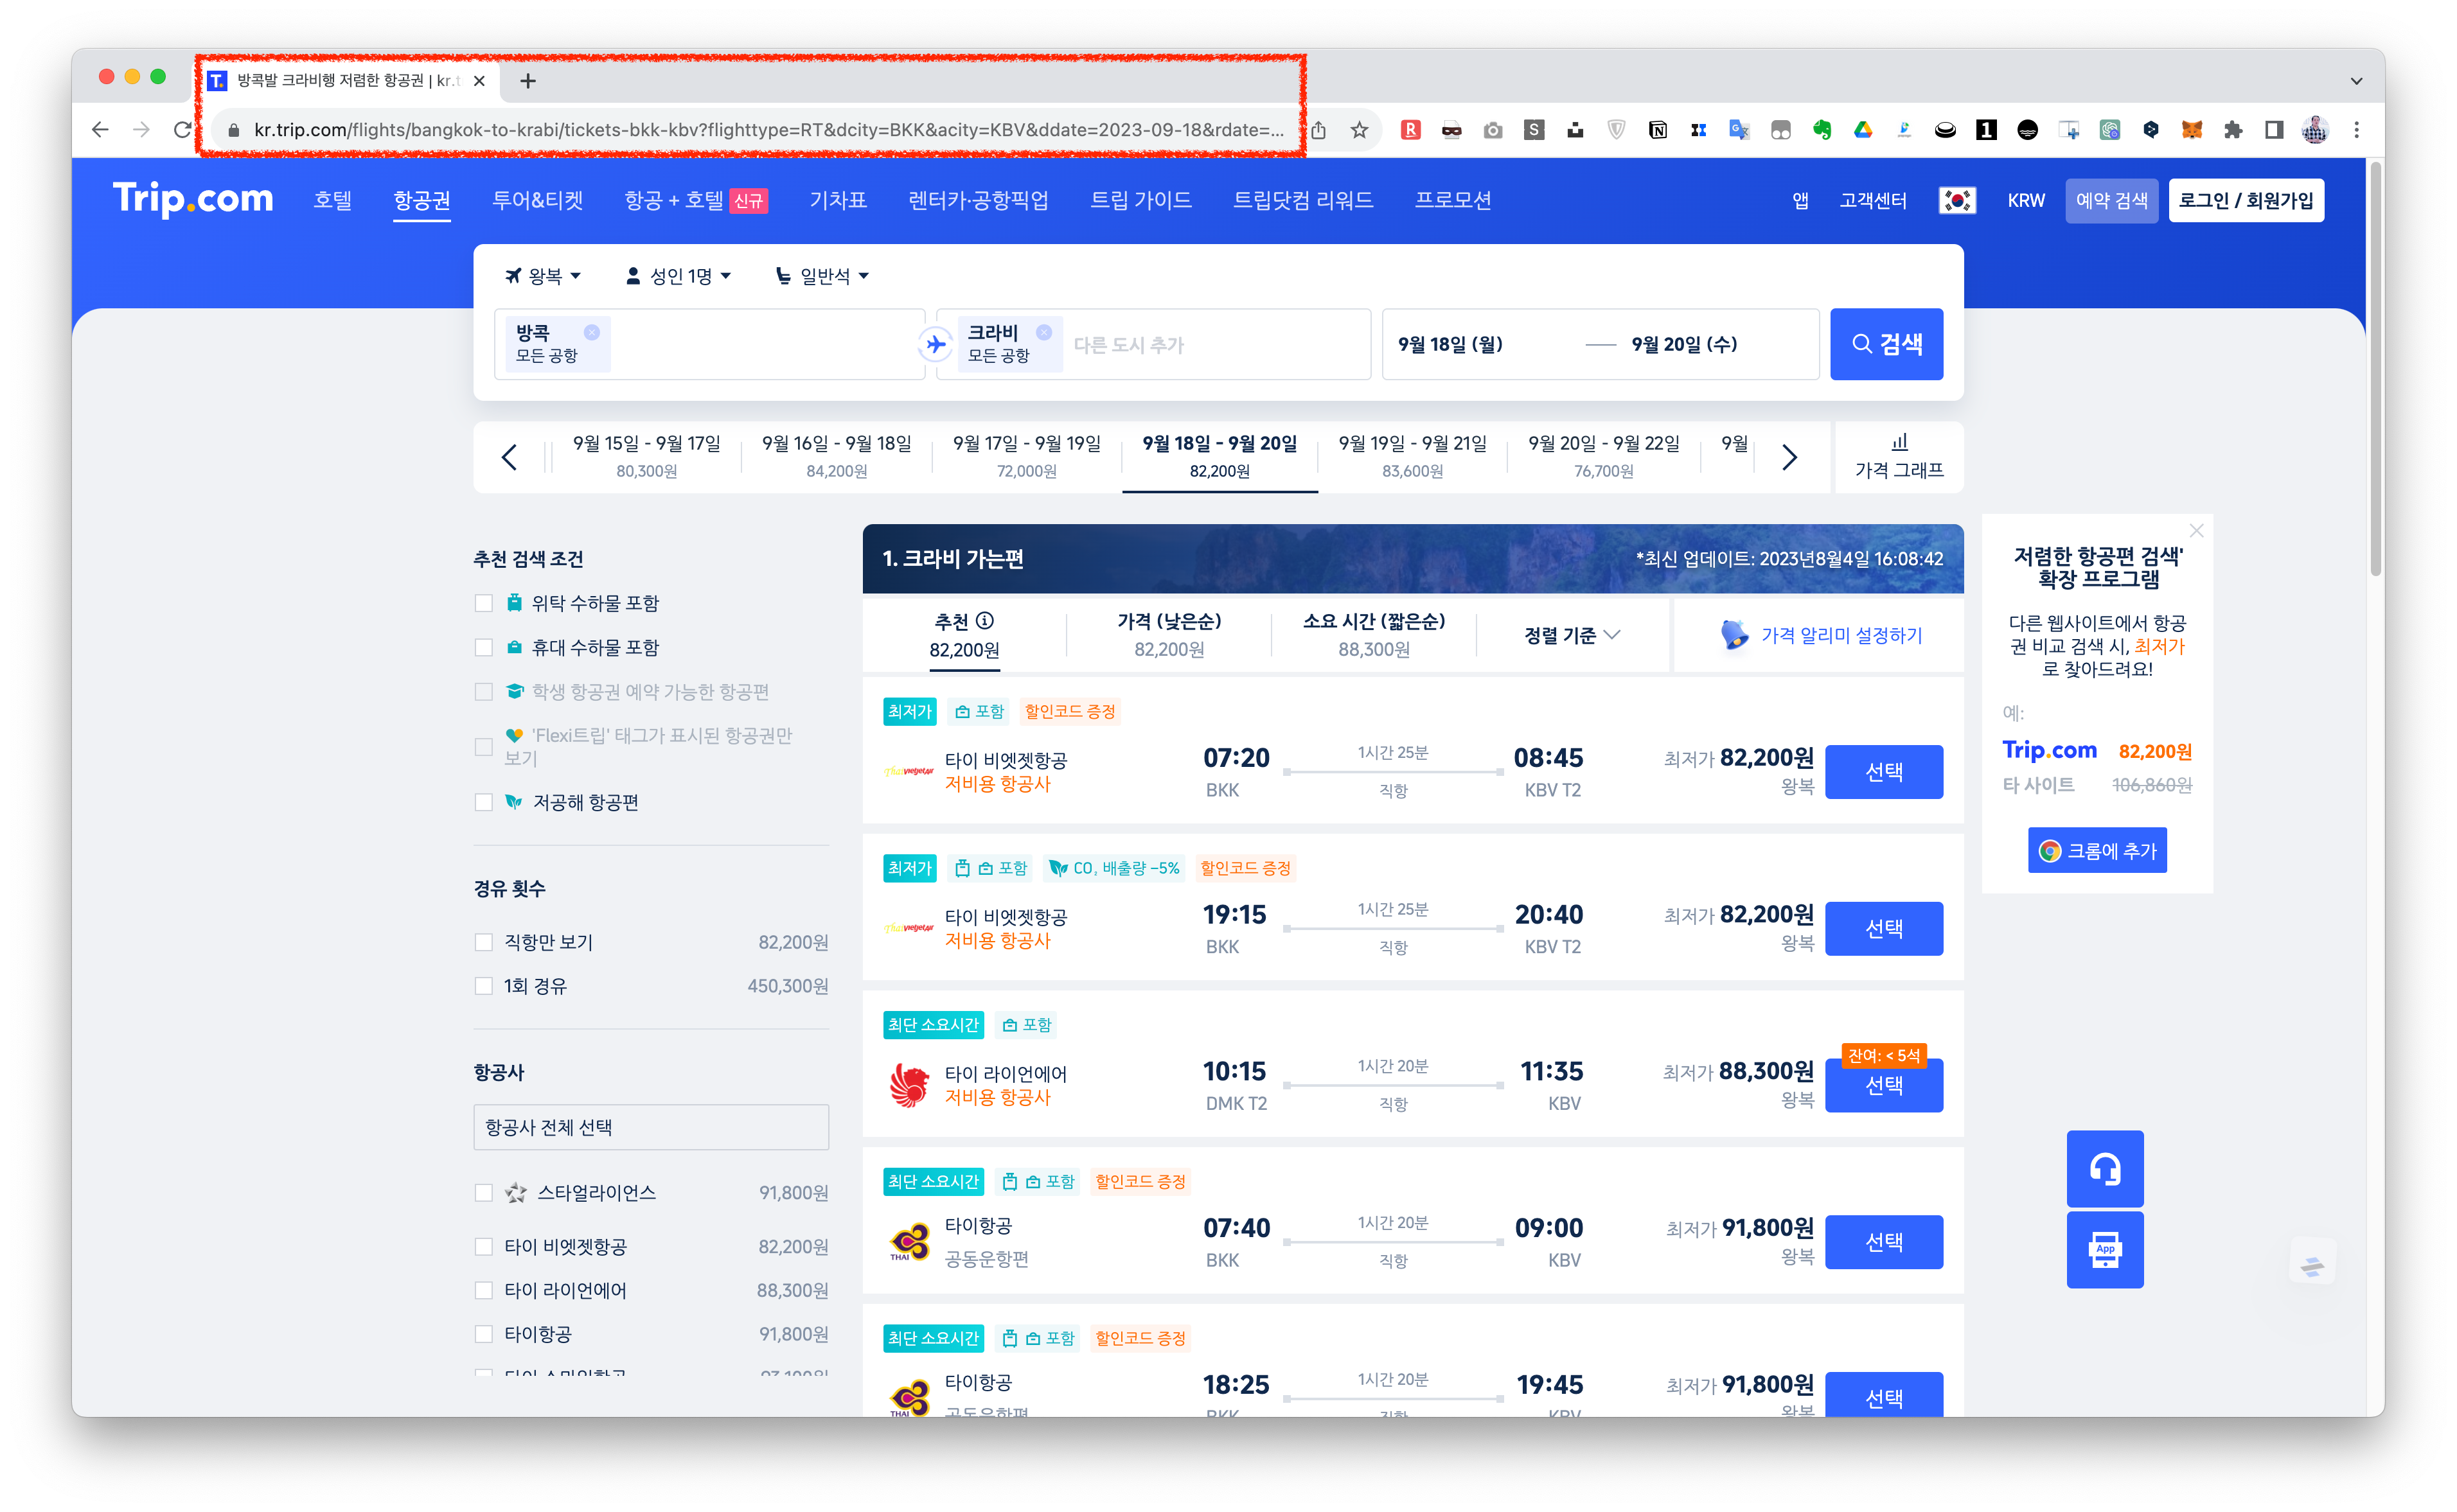Click the browser back arrow
Screen dimensions: 2457x1512
pos(99,130)
